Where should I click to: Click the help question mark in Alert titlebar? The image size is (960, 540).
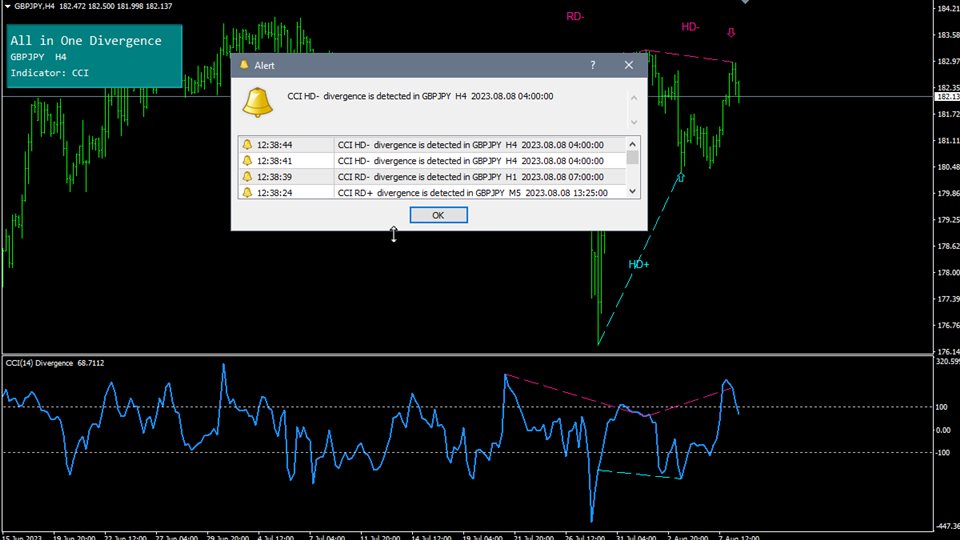click(593, 65)
